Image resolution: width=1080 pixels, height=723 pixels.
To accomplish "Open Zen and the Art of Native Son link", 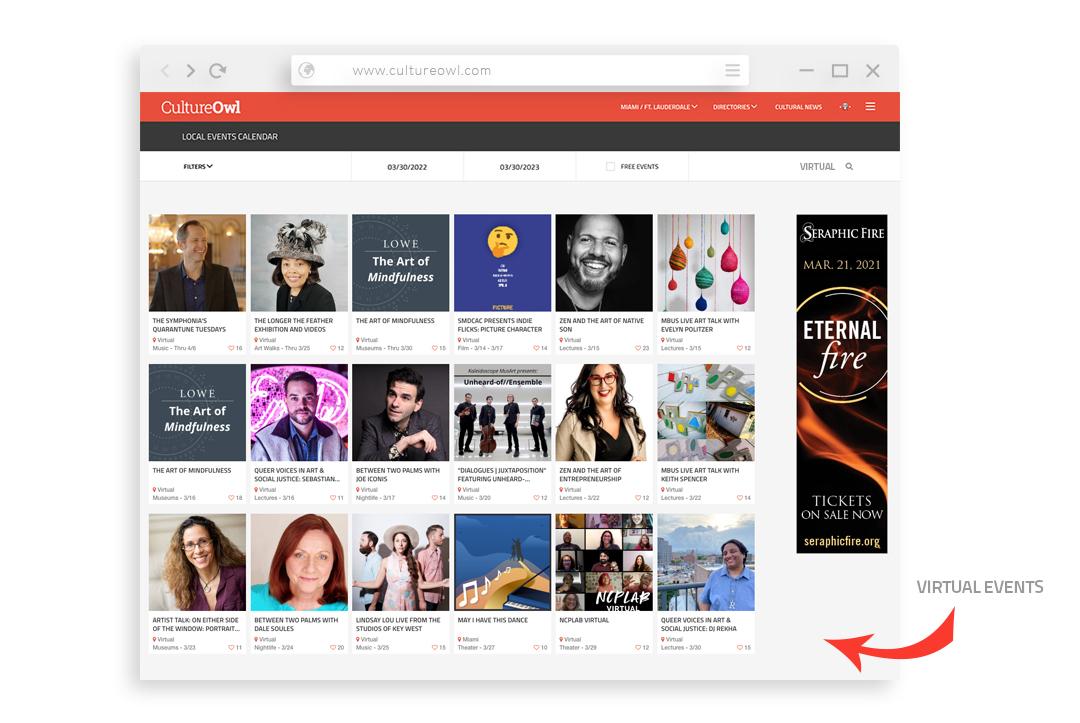I will tap(600, 325).
